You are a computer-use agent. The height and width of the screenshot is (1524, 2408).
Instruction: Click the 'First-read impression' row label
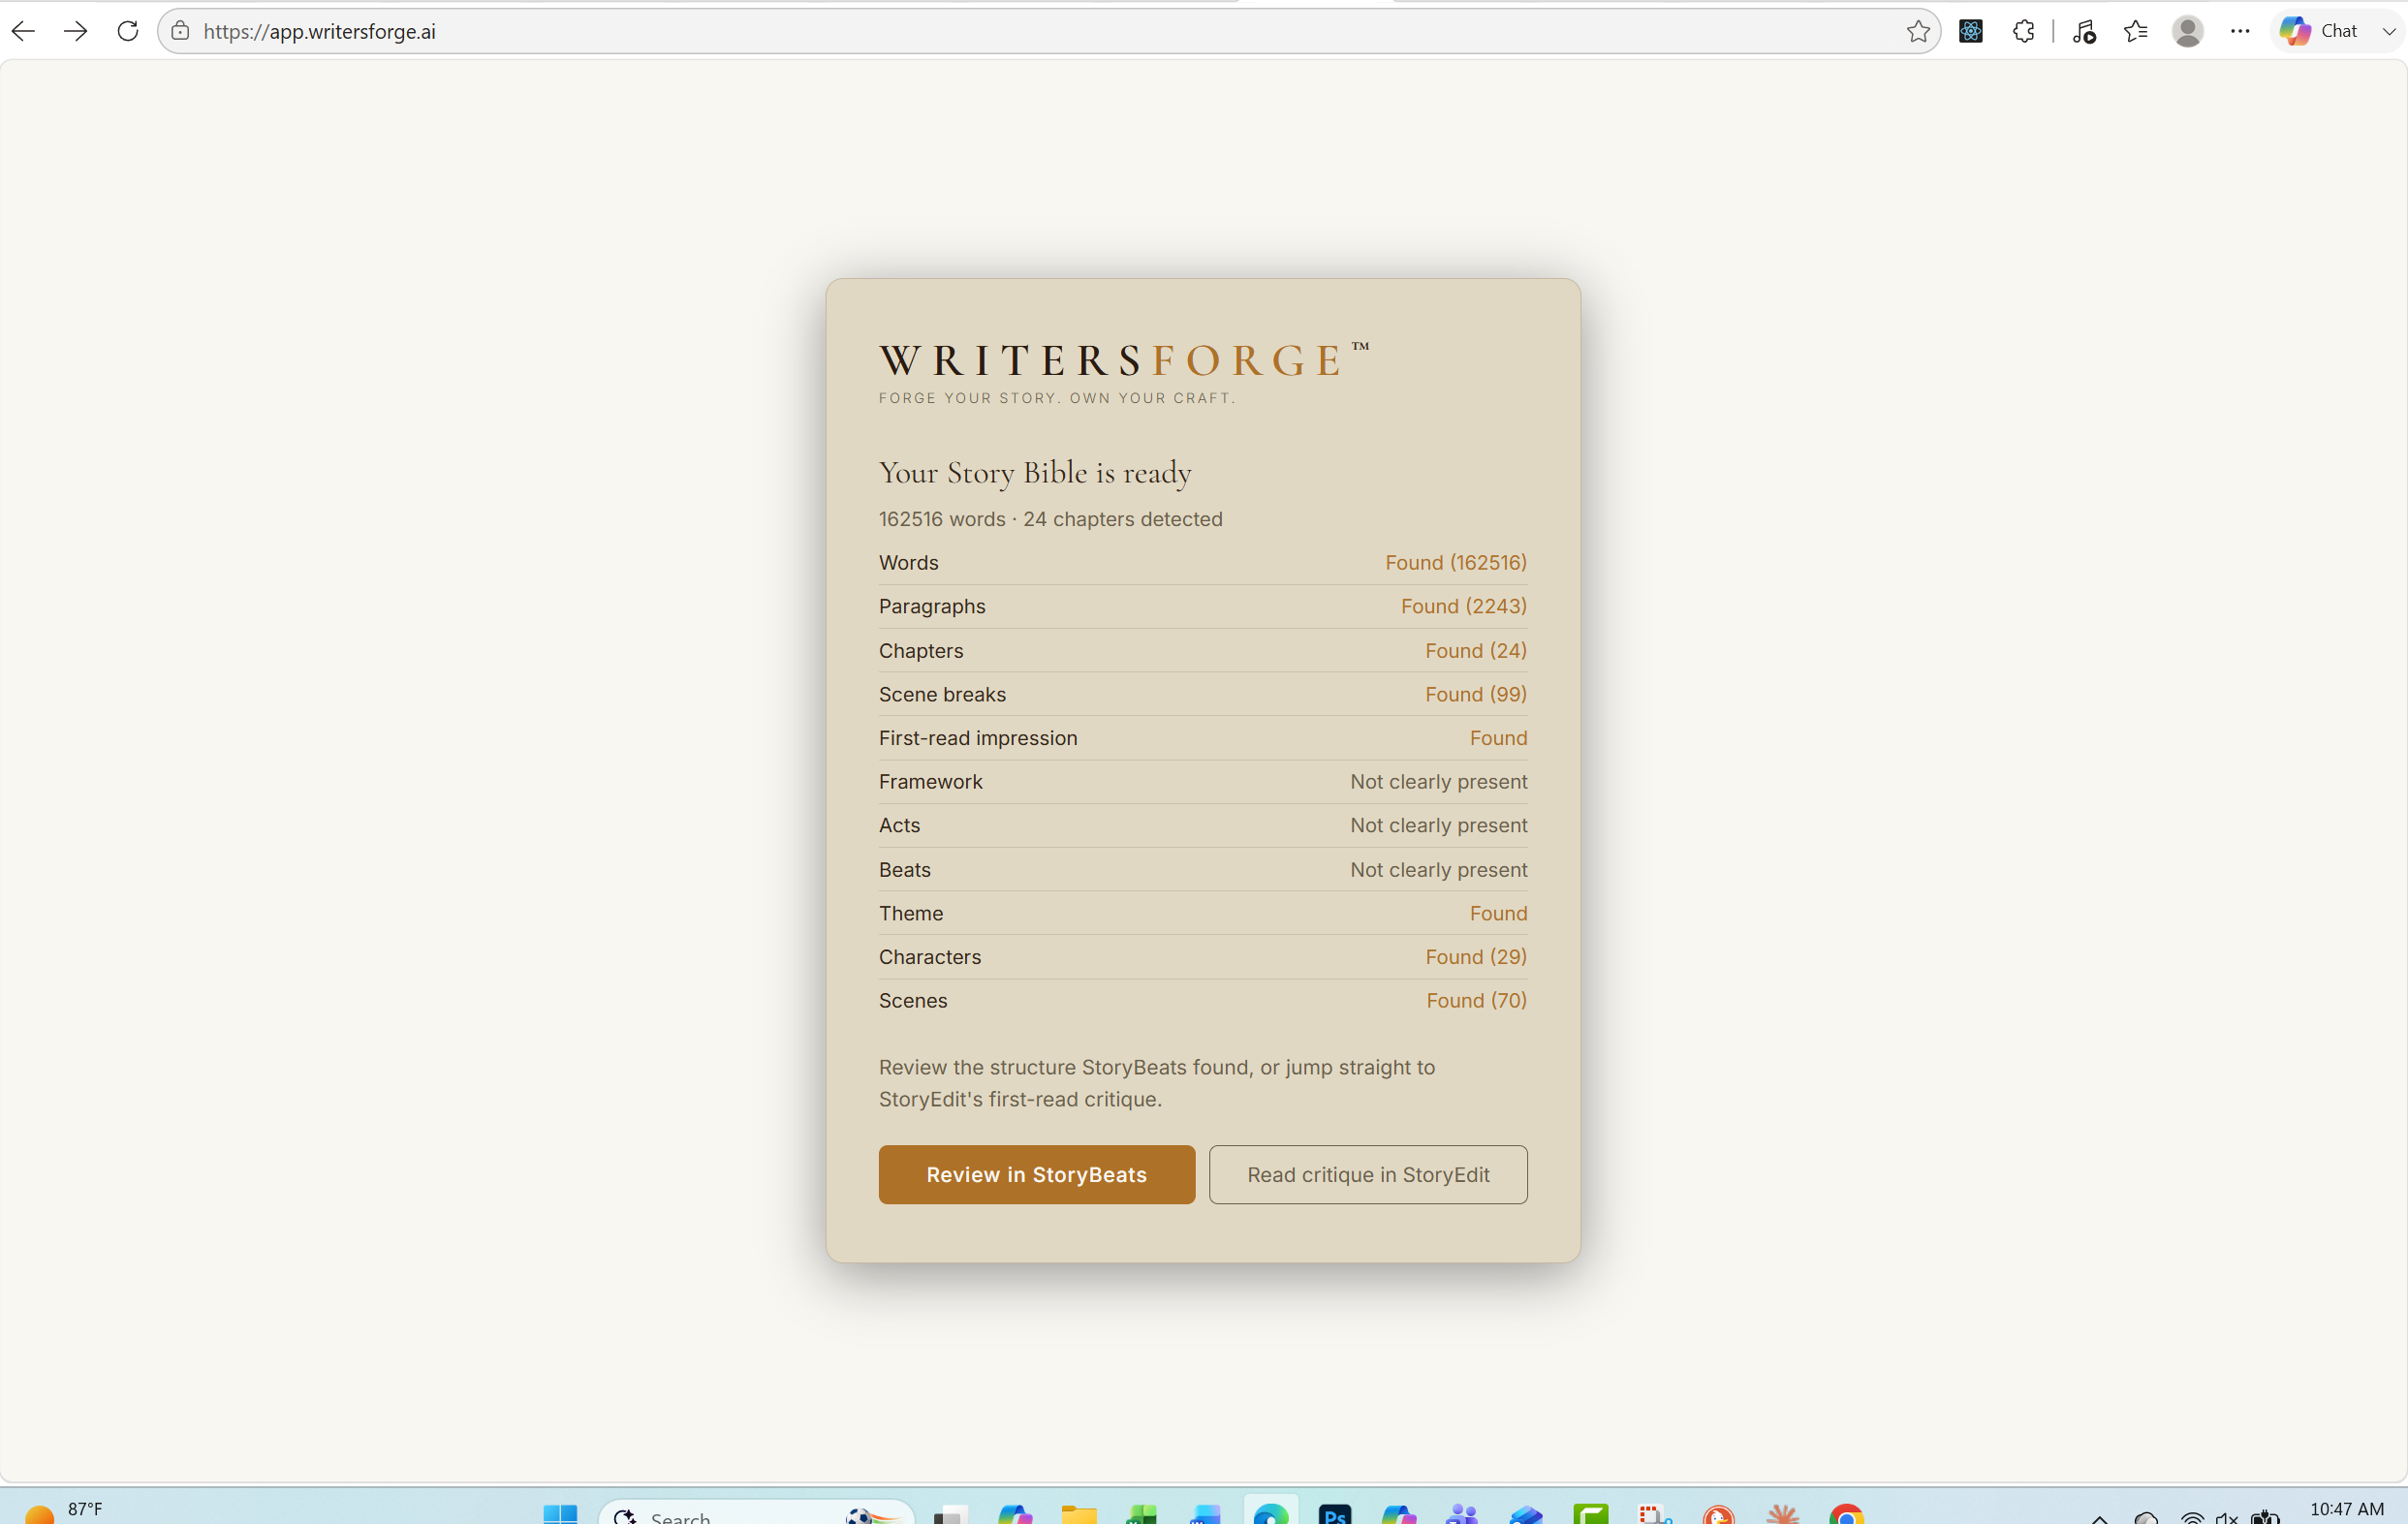coord(978,738)
